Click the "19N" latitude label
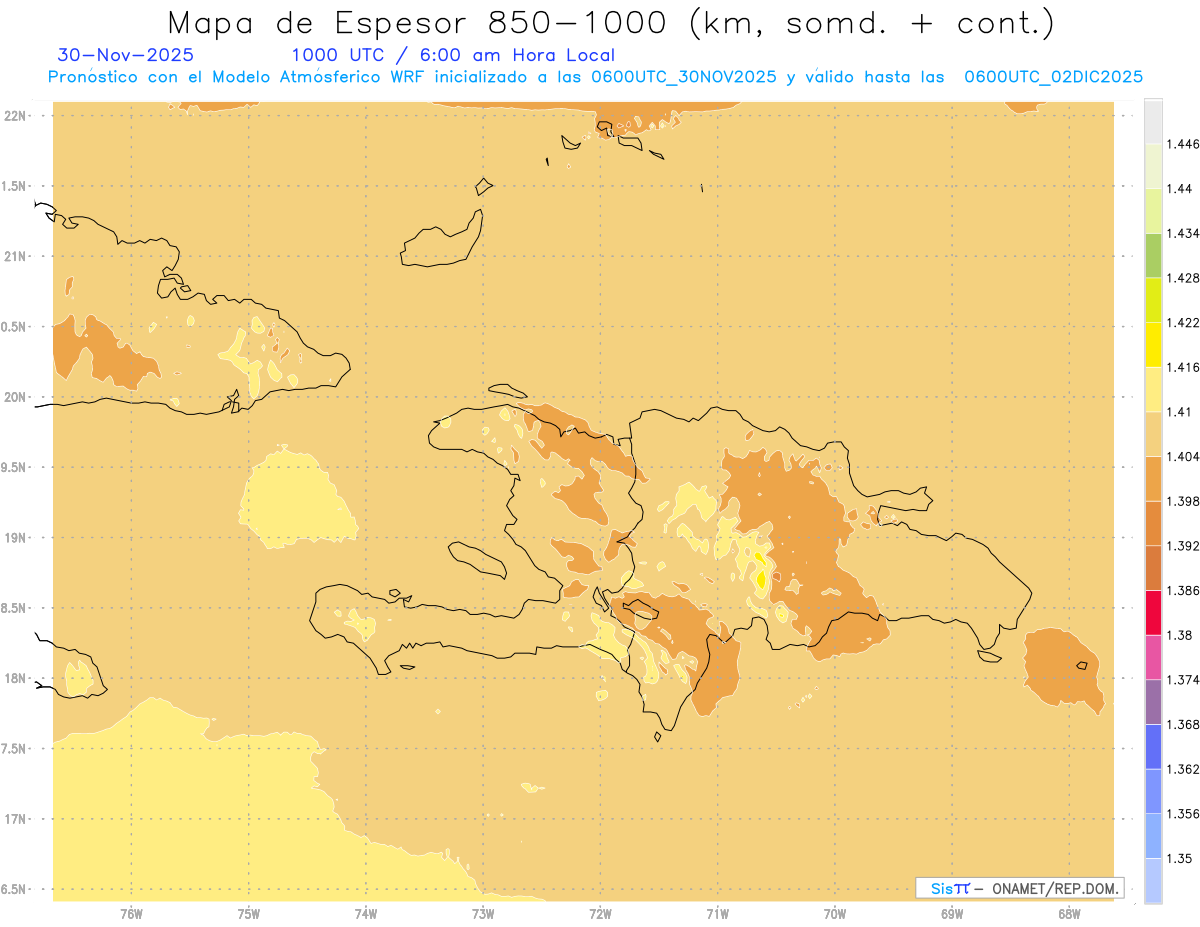 pos(14,538)
